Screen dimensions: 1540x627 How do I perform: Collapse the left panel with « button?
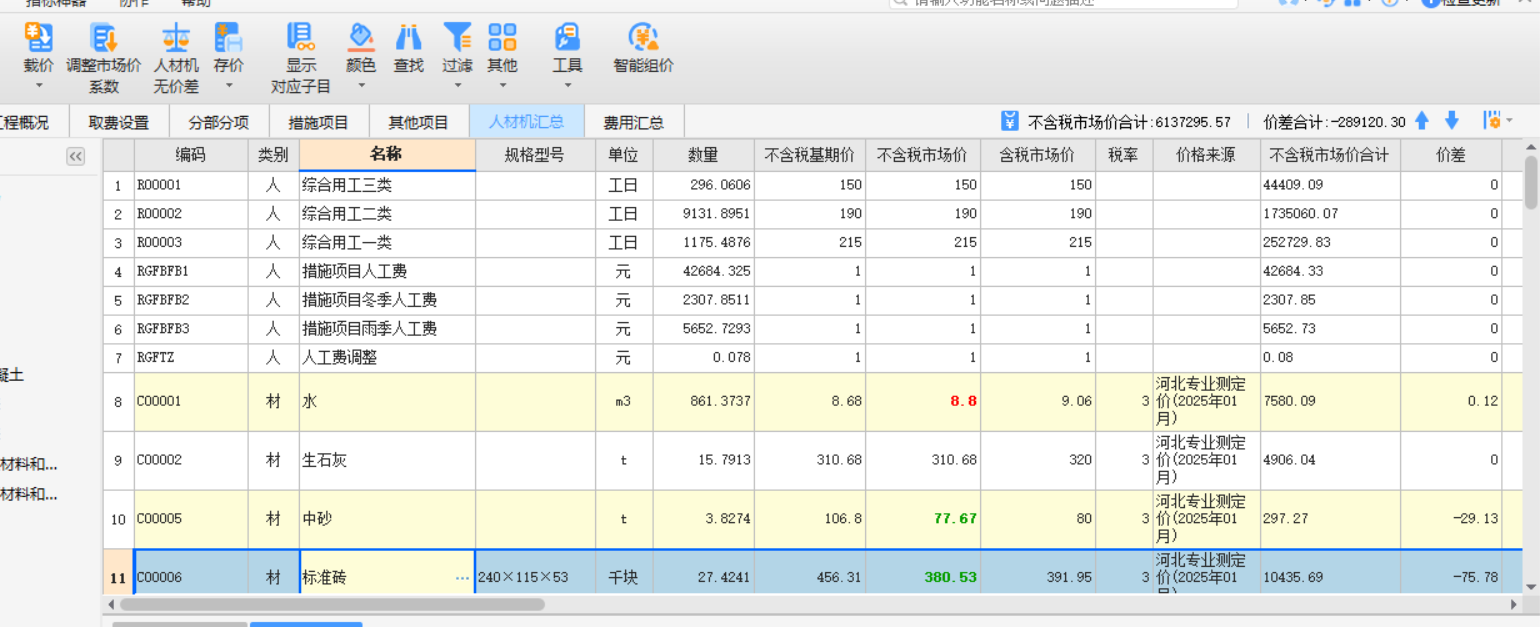[x=76, y=156]
